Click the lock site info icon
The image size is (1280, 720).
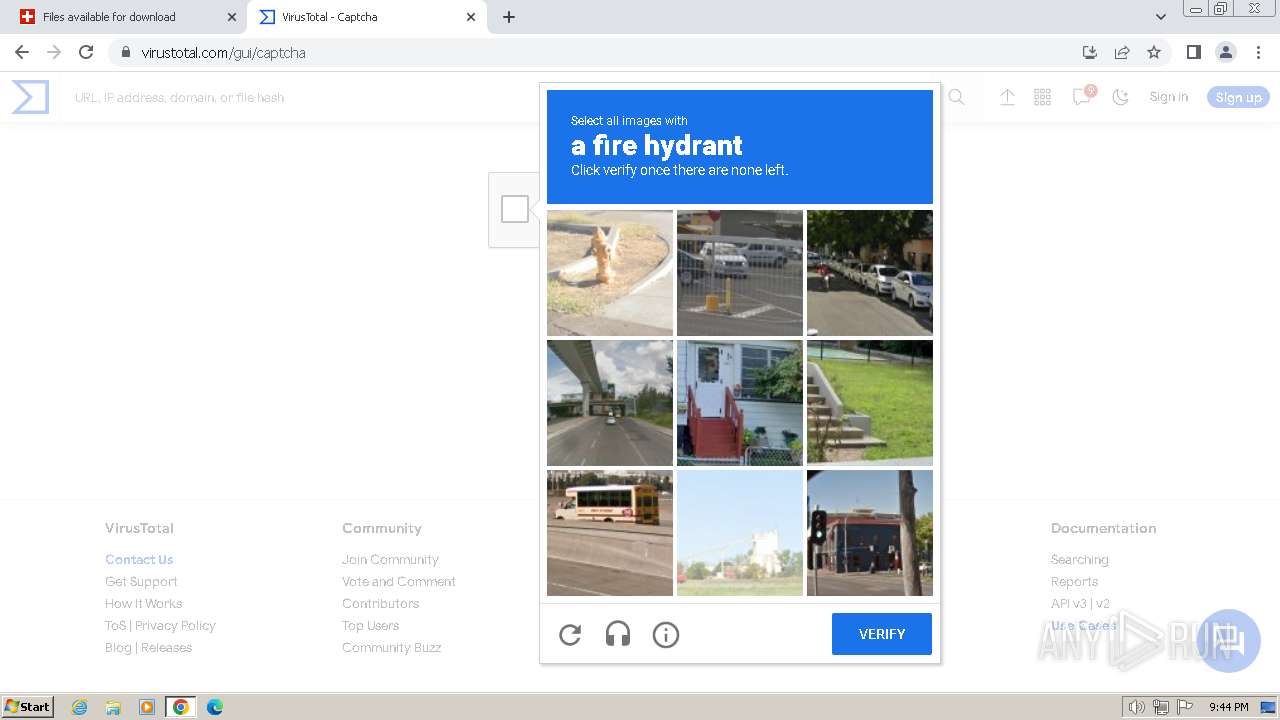click(x=125, y=52)
